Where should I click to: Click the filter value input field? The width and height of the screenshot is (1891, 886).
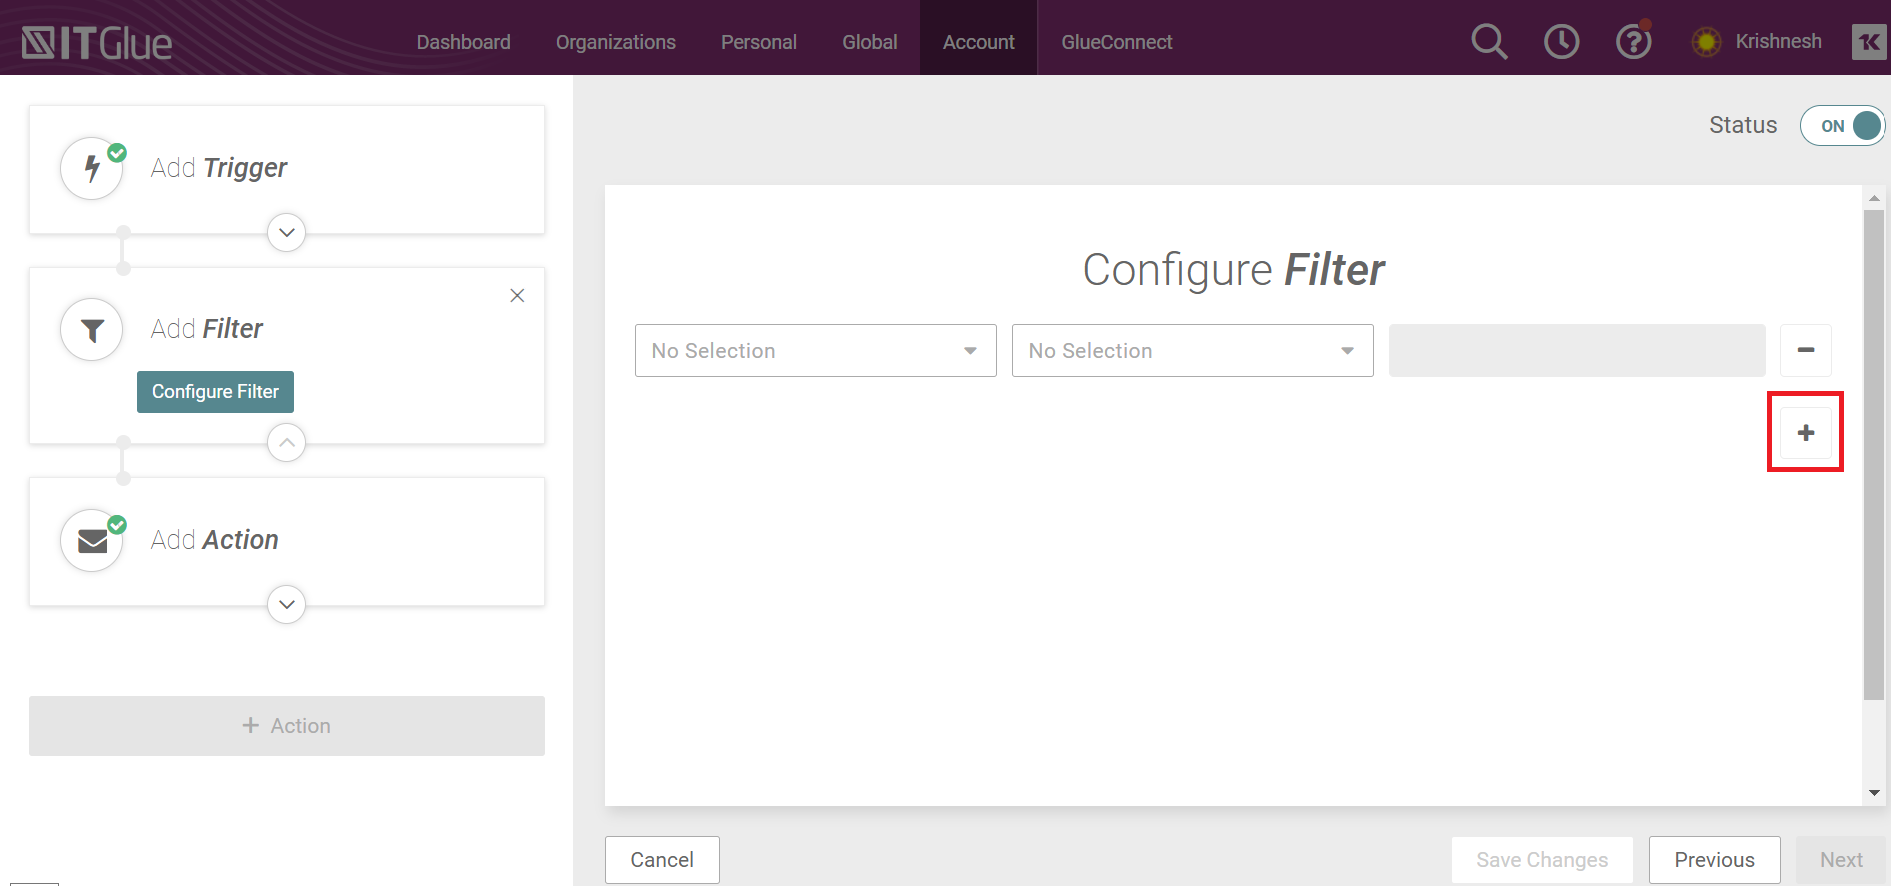1577,350
